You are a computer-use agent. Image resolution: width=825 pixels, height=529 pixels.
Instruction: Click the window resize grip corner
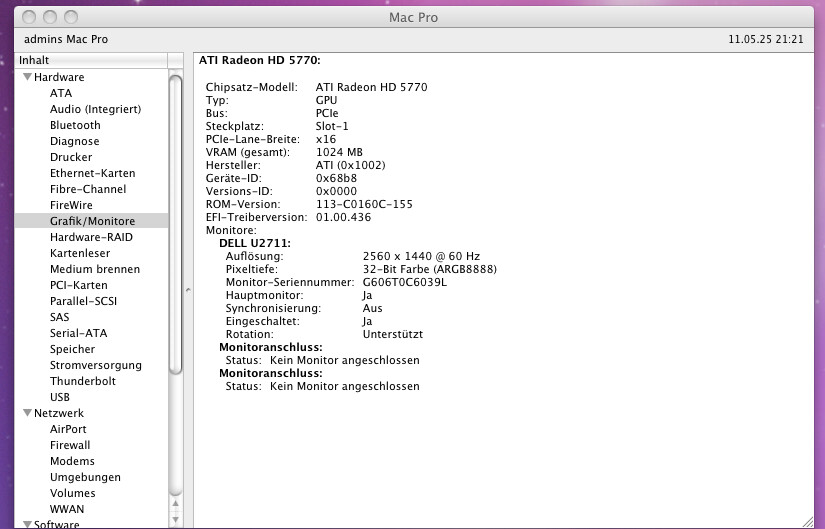click(808, 522)
